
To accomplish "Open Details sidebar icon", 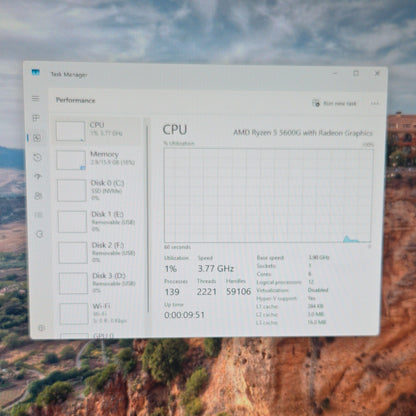I will point(39,215).
